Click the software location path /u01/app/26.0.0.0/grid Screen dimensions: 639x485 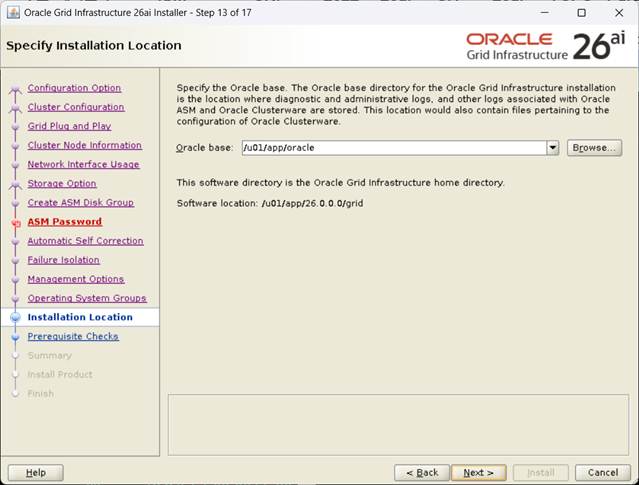click(x=312, y=203)
